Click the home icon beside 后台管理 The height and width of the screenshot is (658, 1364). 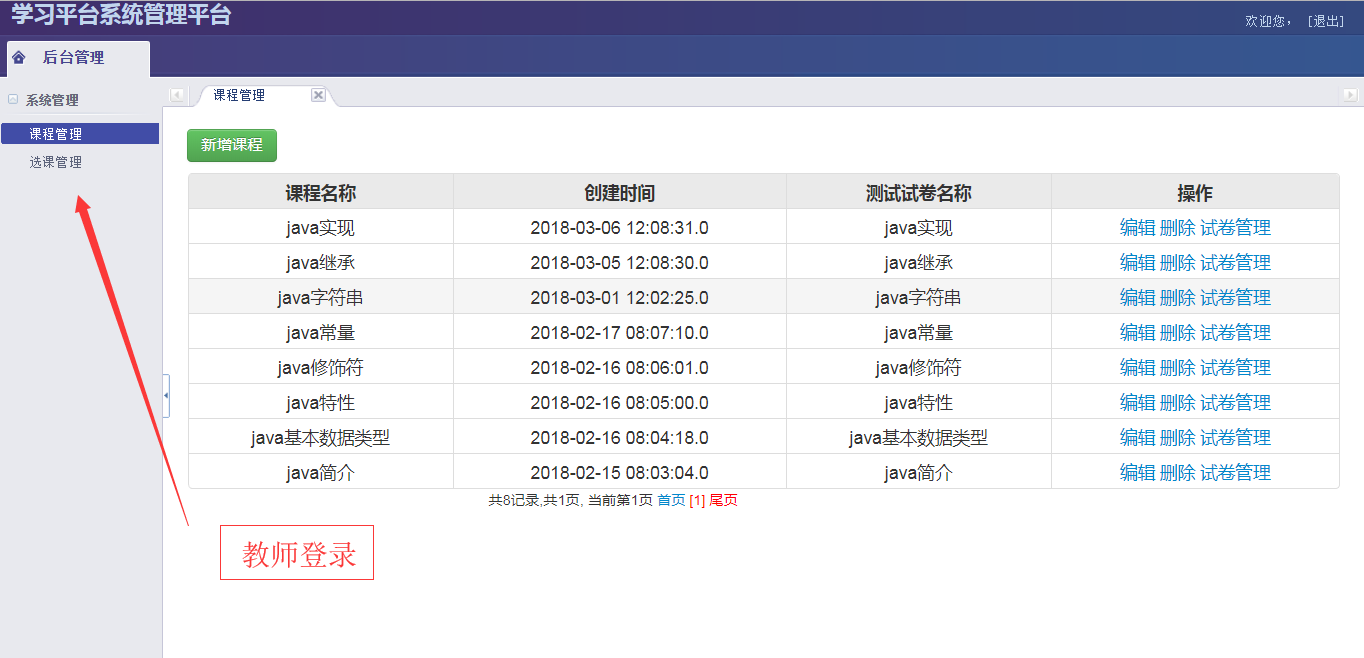(x=18, y=58)
